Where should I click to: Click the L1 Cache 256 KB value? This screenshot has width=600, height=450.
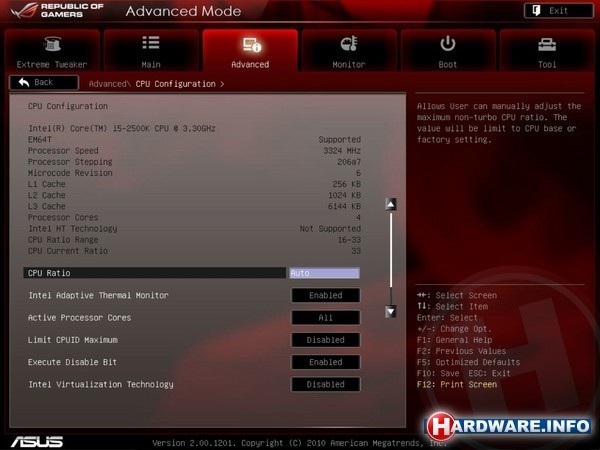click(346, 184)
